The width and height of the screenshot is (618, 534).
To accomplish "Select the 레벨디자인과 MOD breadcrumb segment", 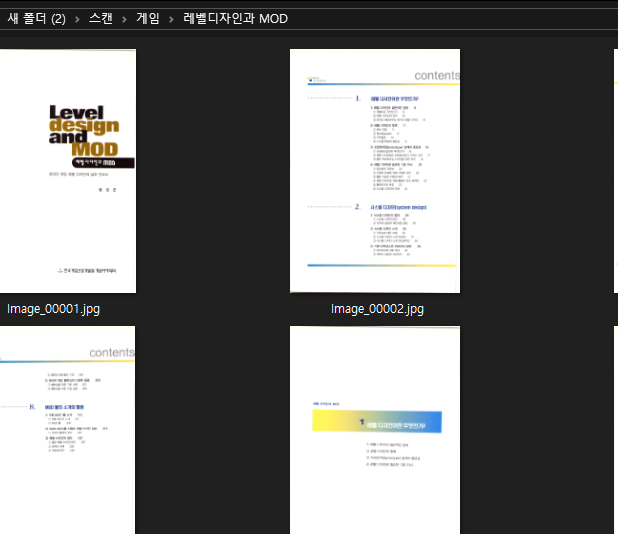I will point(235,19).
